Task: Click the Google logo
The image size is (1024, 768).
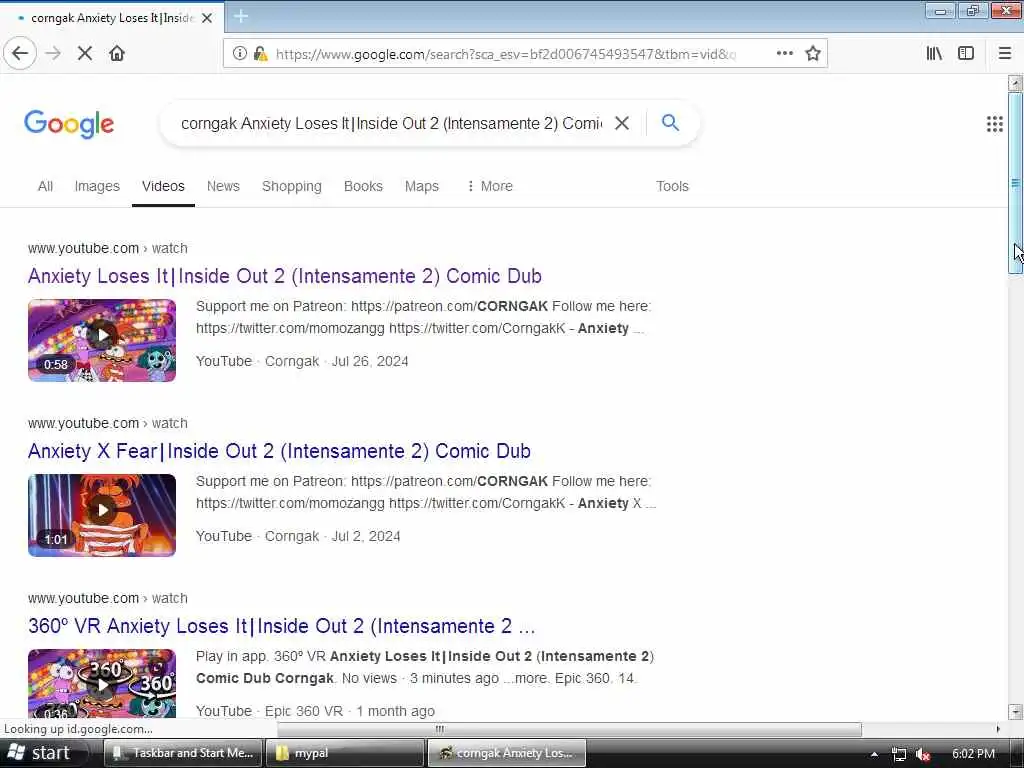Action: tap(69, 123)
